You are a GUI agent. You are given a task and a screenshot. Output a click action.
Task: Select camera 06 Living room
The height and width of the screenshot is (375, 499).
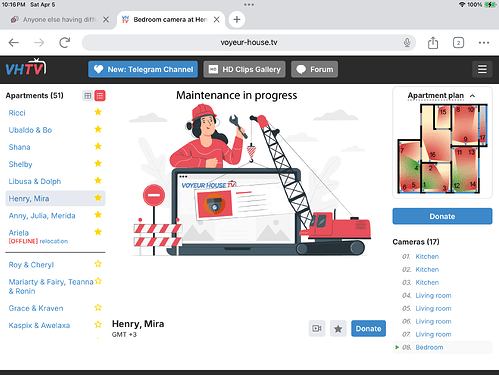[433, 322]
